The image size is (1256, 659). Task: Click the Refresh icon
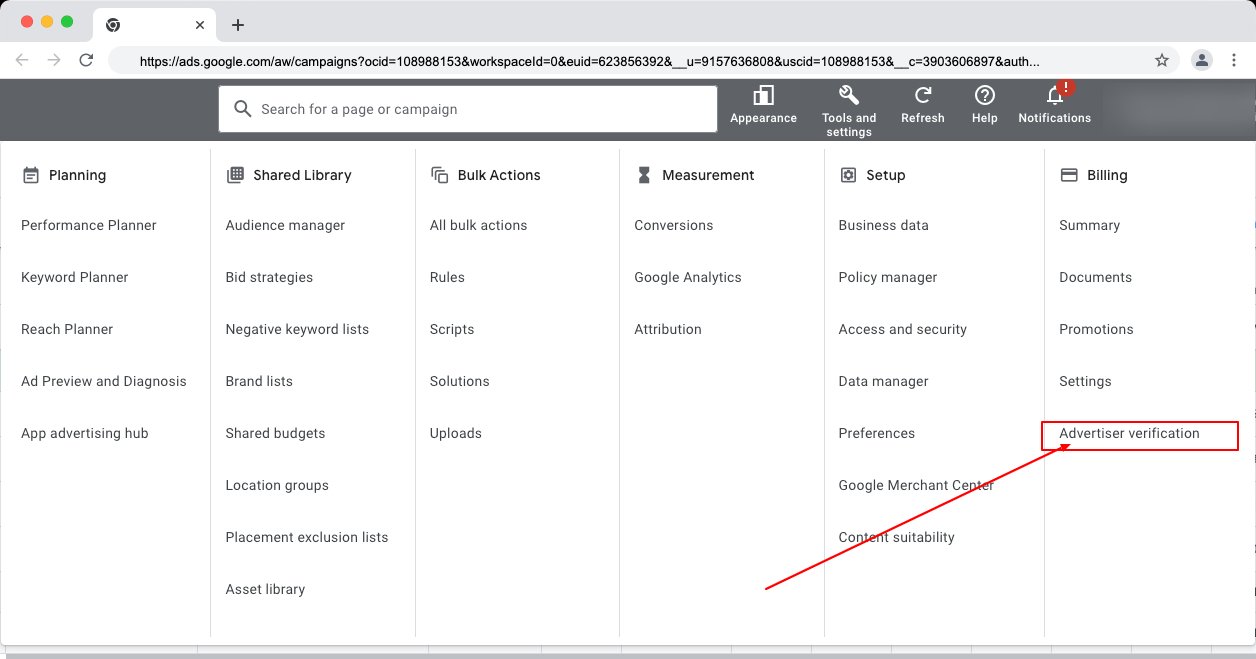923,95
